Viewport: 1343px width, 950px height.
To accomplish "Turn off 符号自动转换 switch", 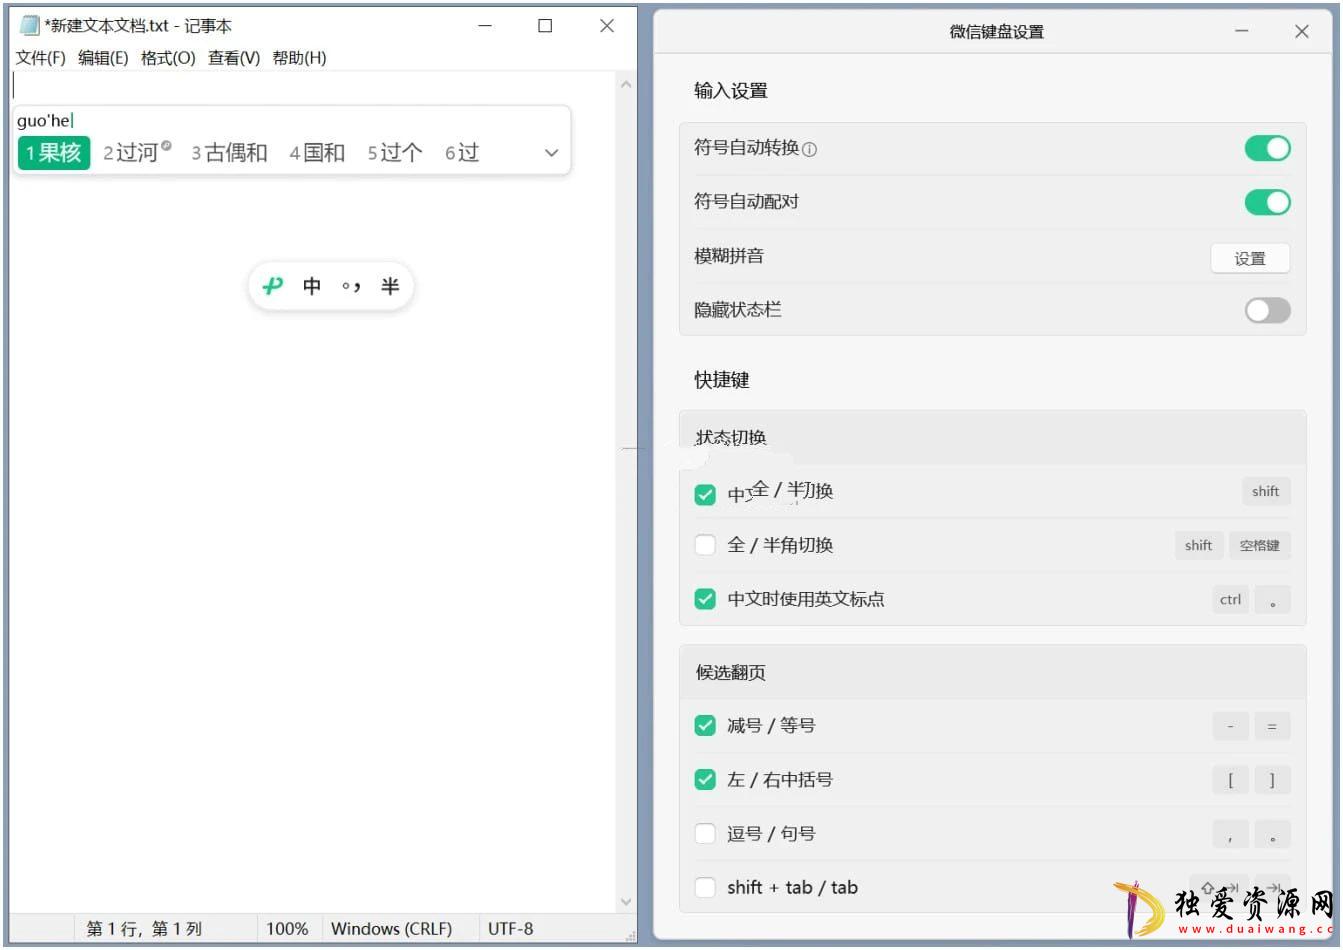I will click(1267, 148).
